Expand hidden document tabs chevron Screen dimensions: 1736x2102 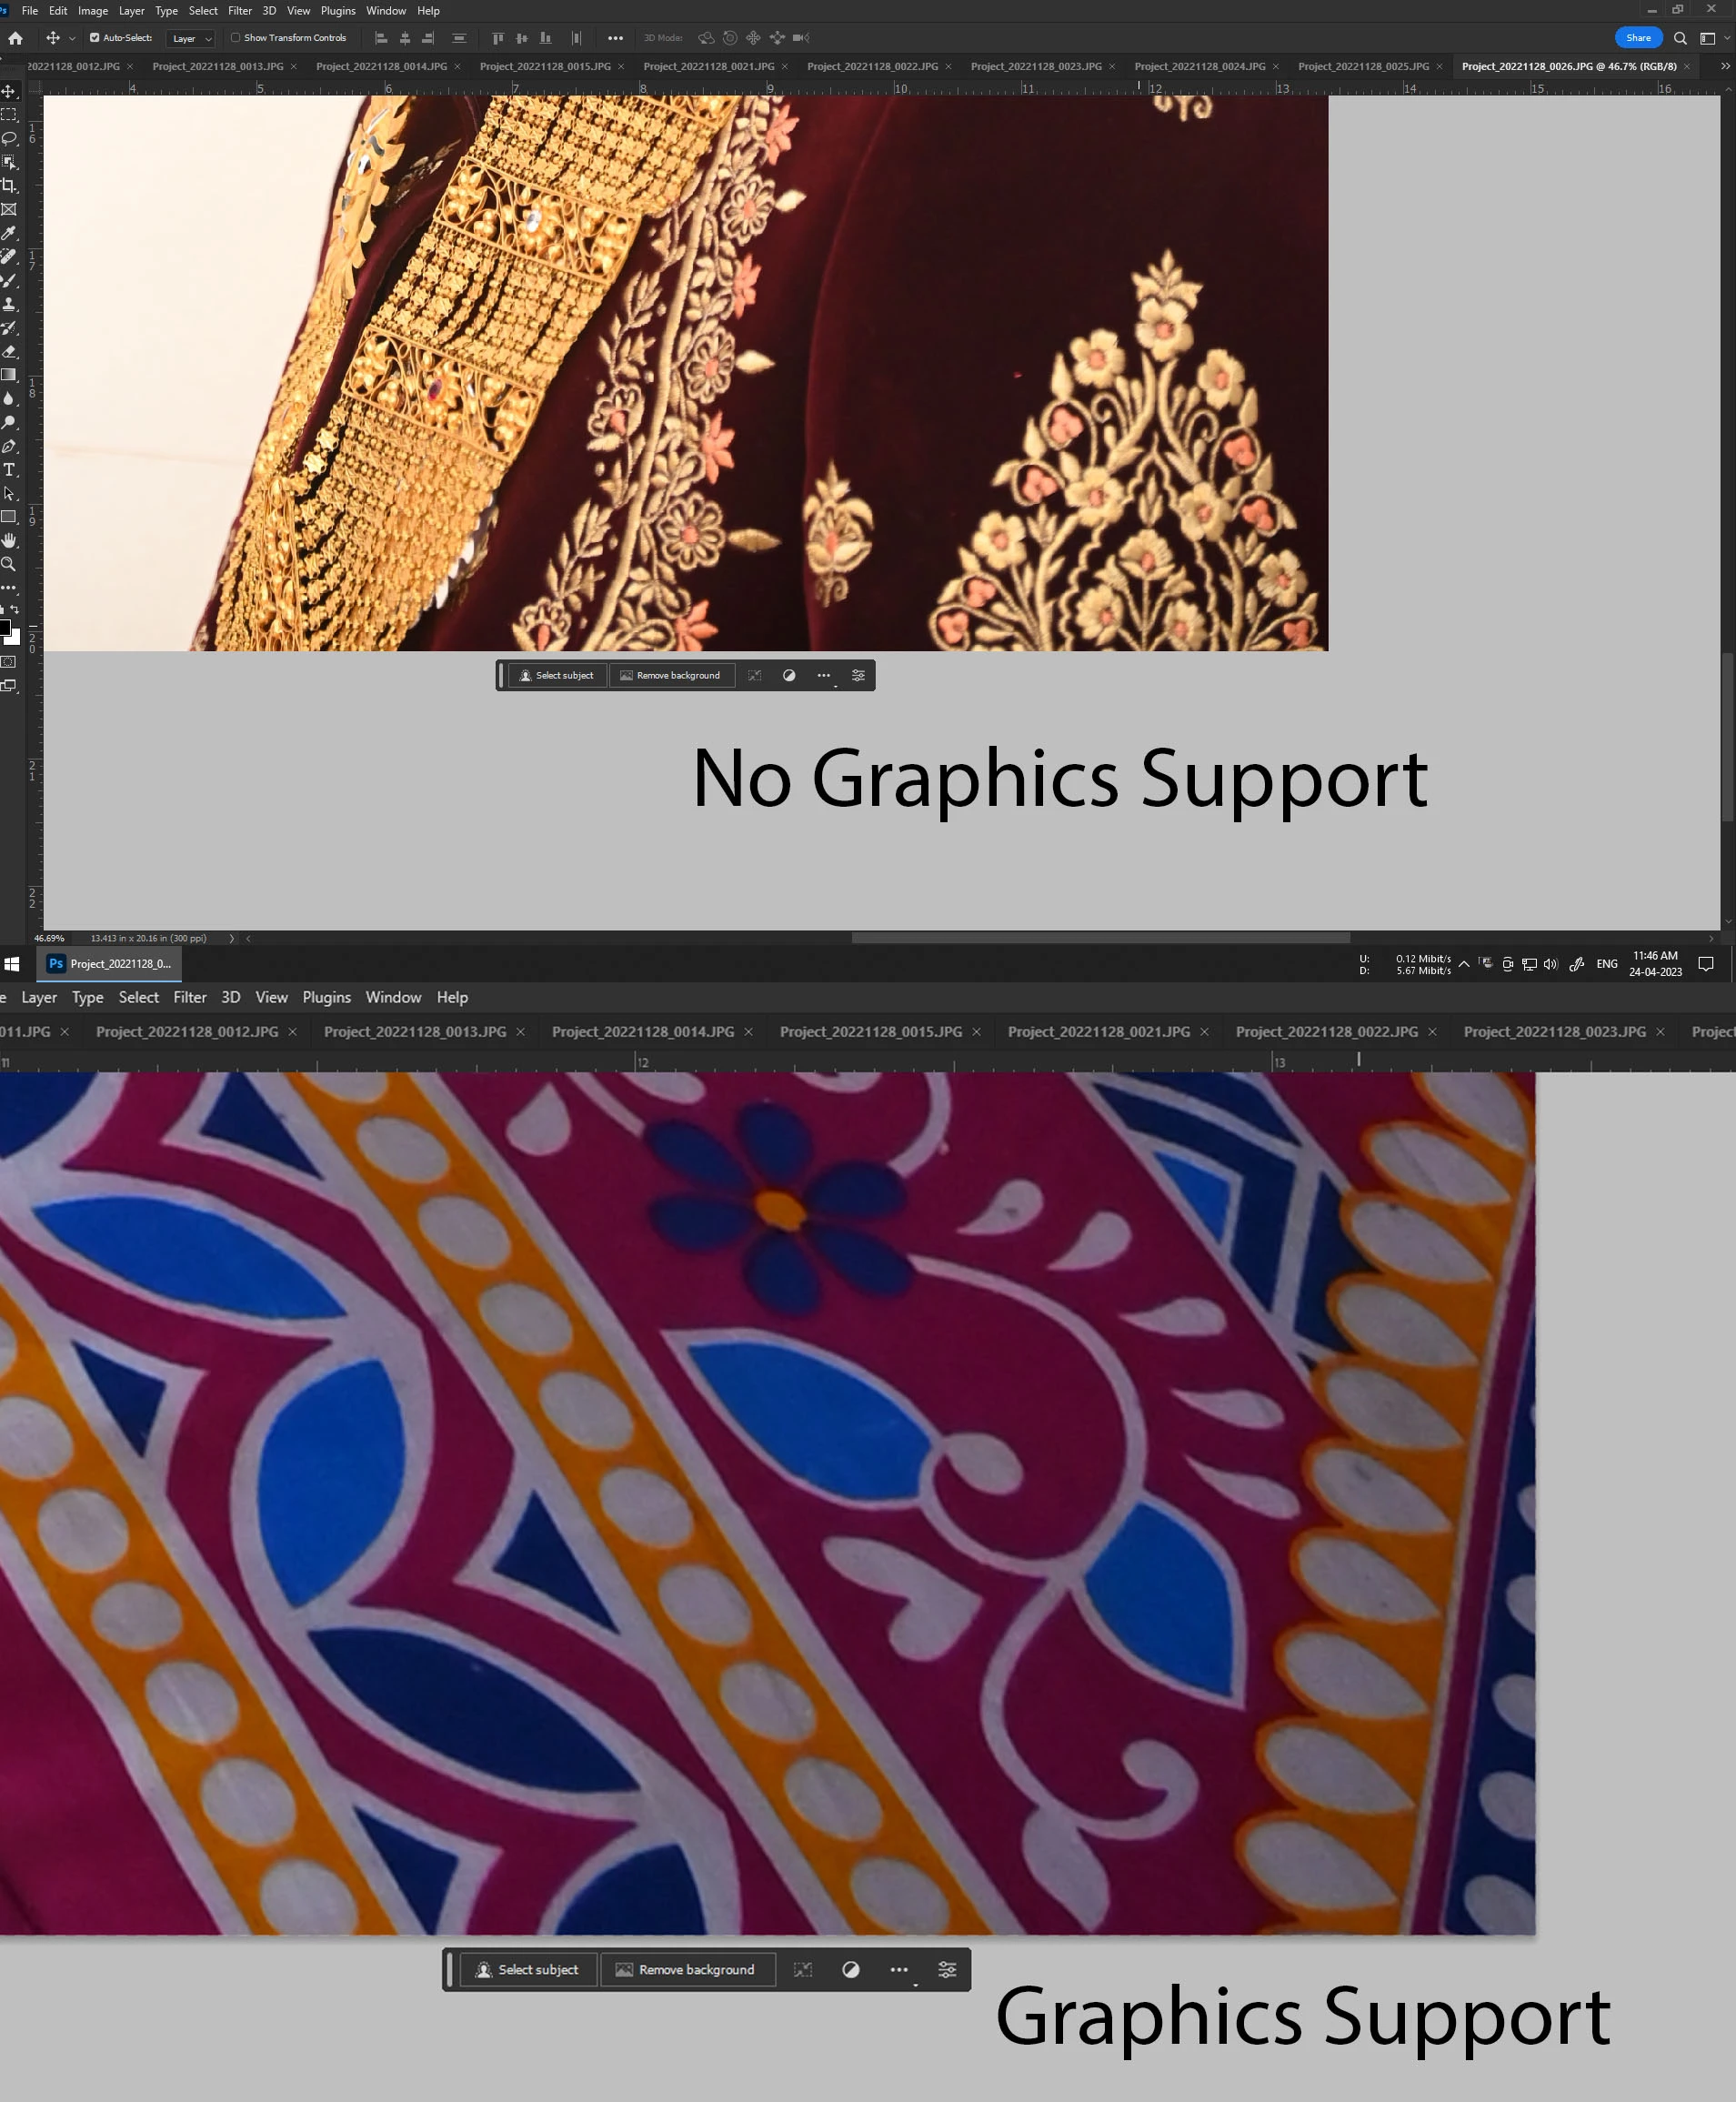[1725, 66]
